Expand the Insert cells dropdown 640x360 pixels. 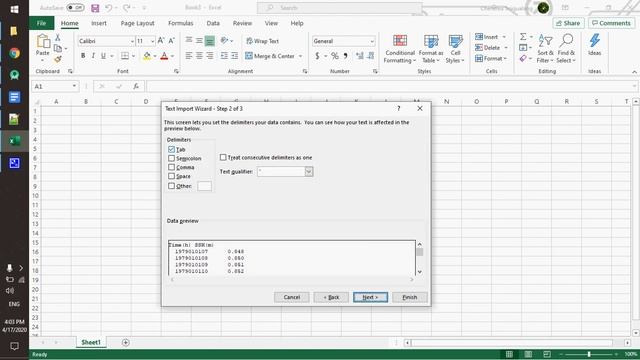(504, 37)
